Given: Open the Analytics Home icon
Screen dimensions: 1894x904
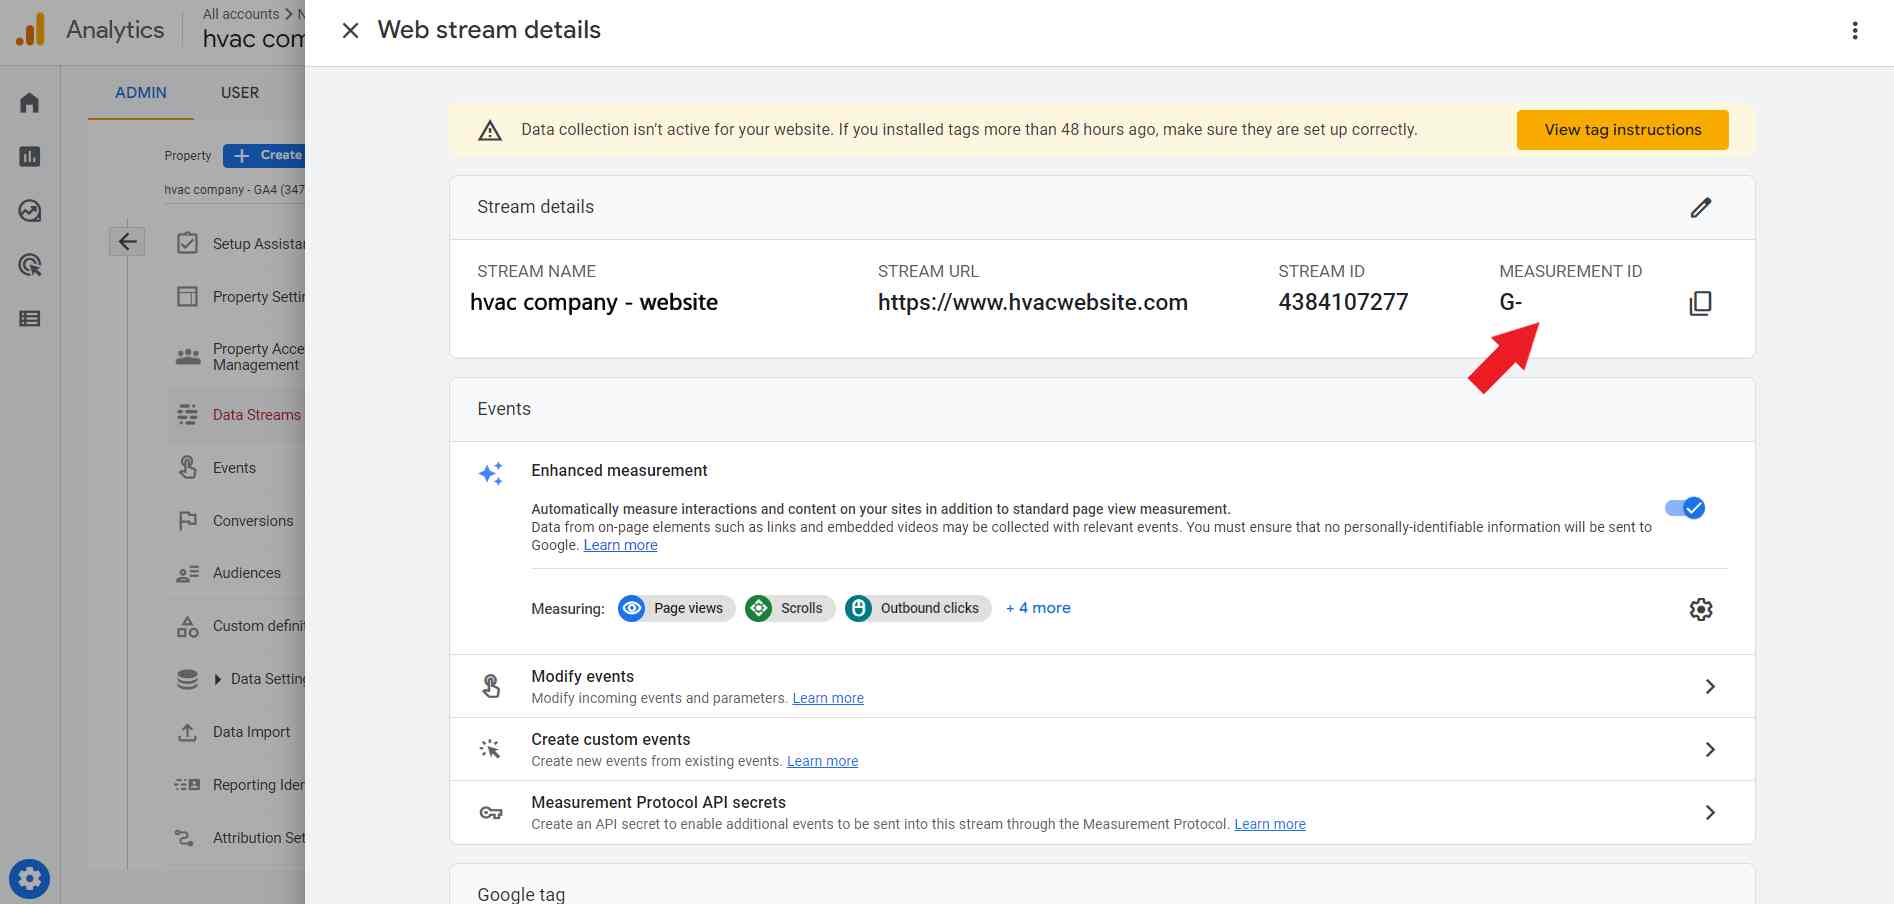Looking at the screenshot, I should 29,102.
